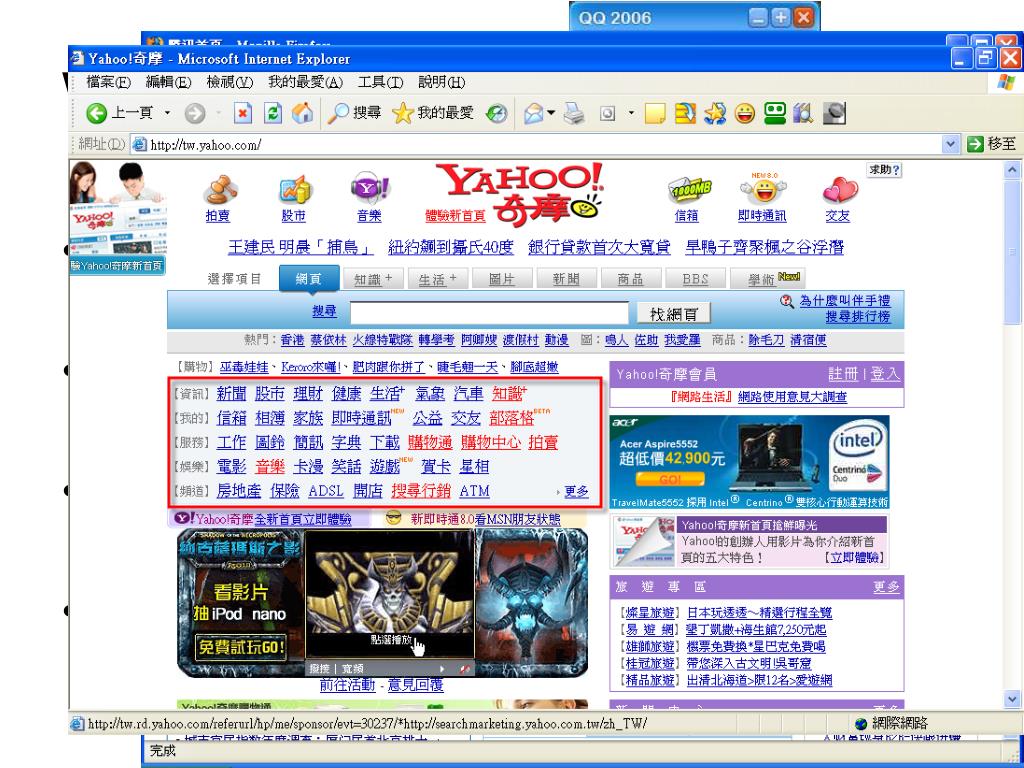Image resolution: width=1024 pixels, height=768 pixels.
Task: Select the 網頁 search tab
Action: (309, 278)
